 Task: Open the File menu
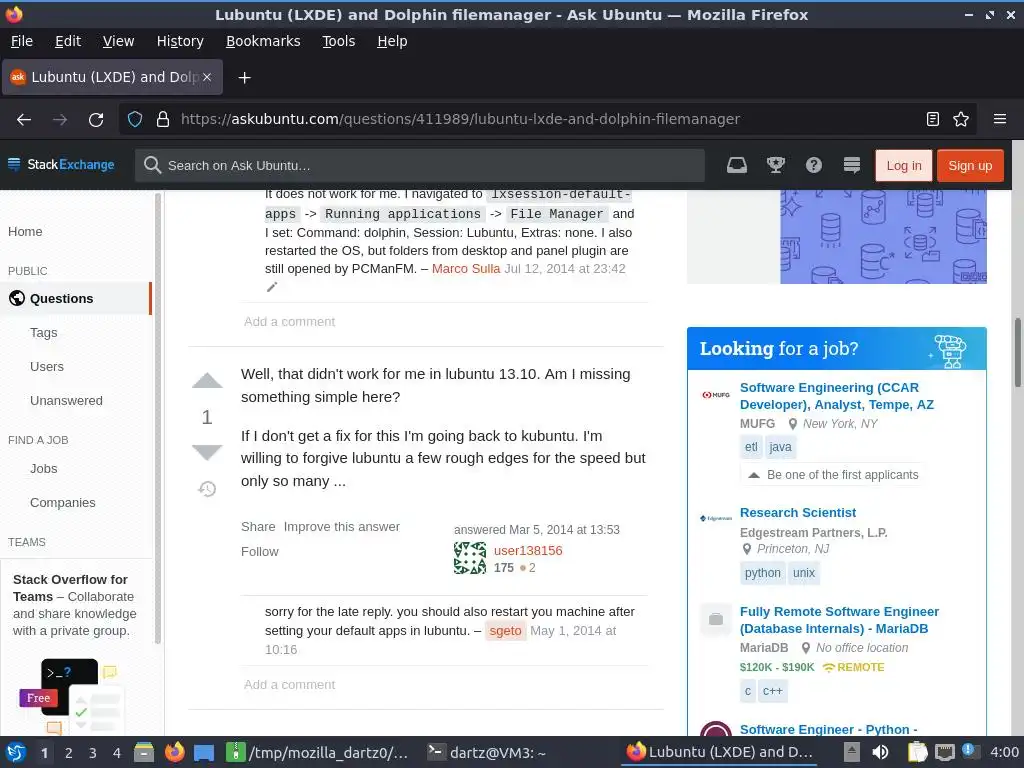[22, 41]
